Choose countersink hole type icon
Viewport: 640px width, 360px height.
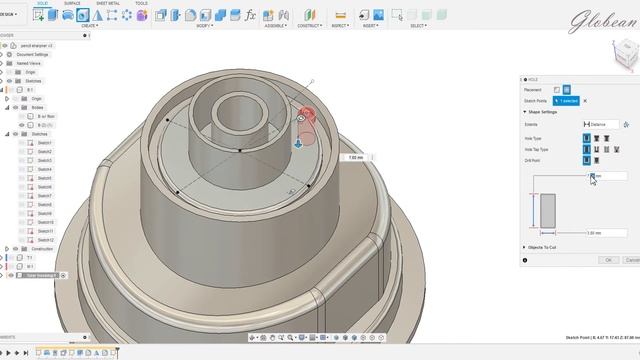point(607,138)
